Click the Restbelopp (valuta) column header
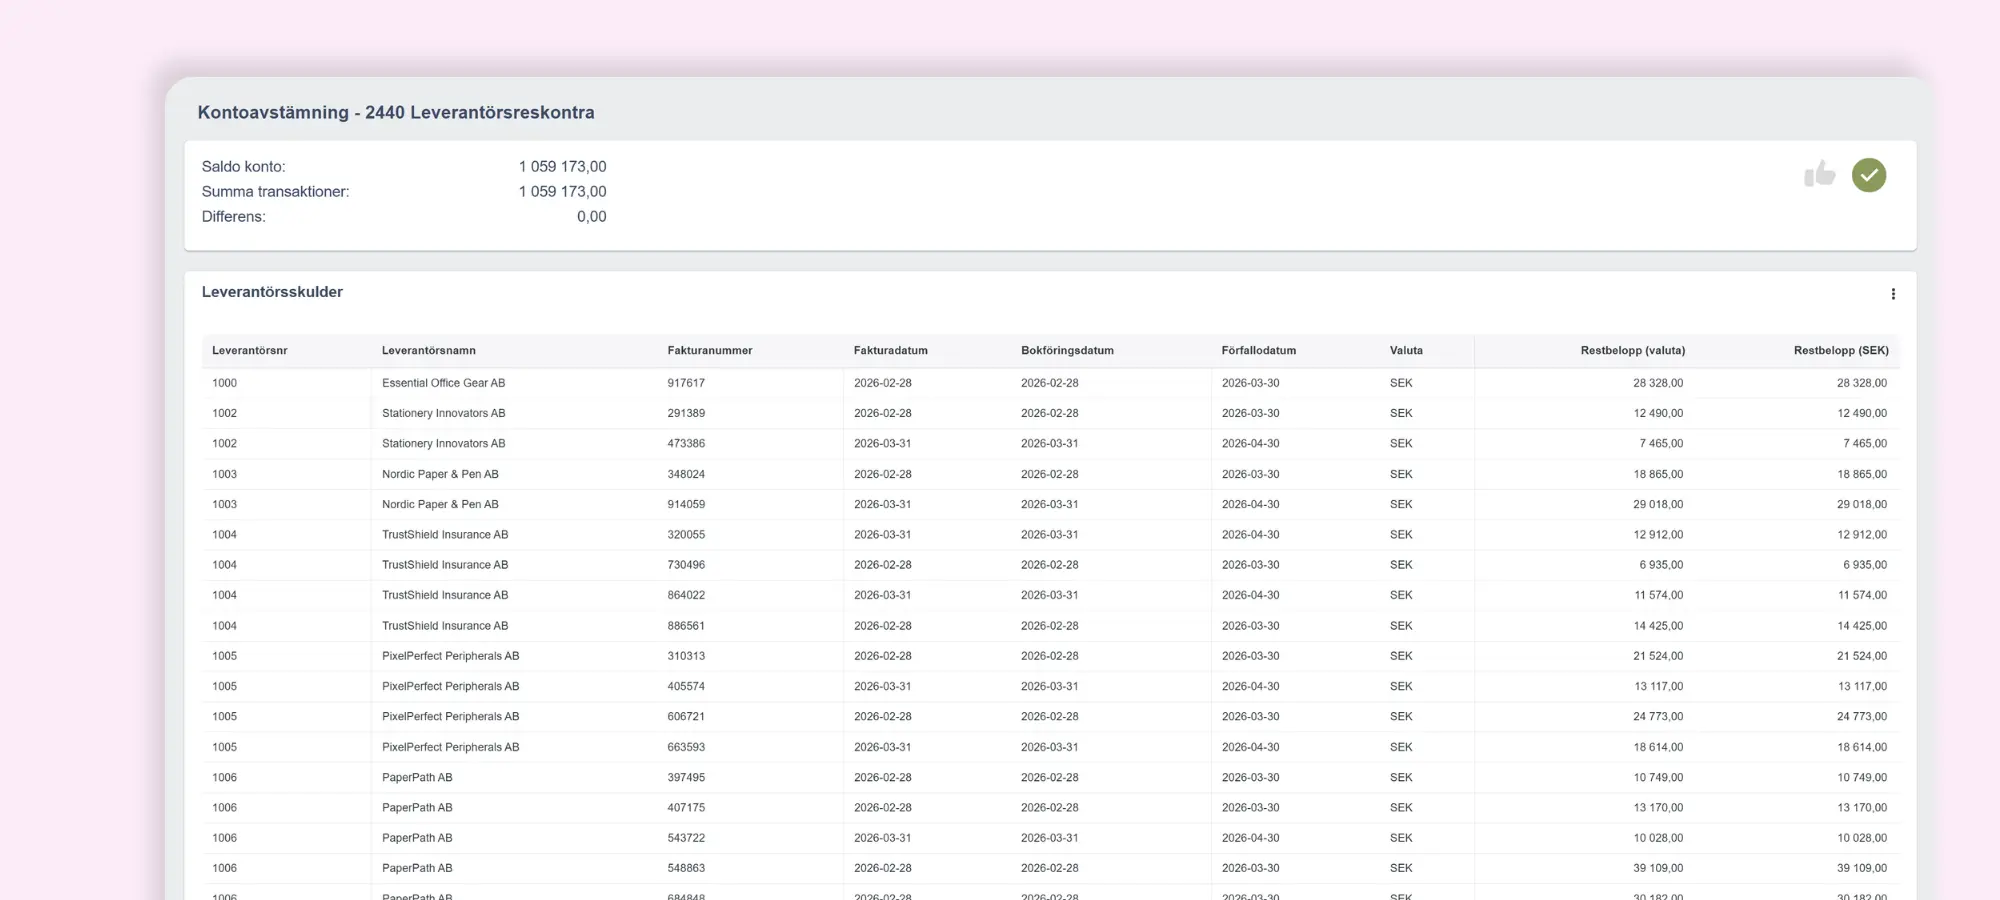This screenshot has height=900, width=2000. point(1633,351)
